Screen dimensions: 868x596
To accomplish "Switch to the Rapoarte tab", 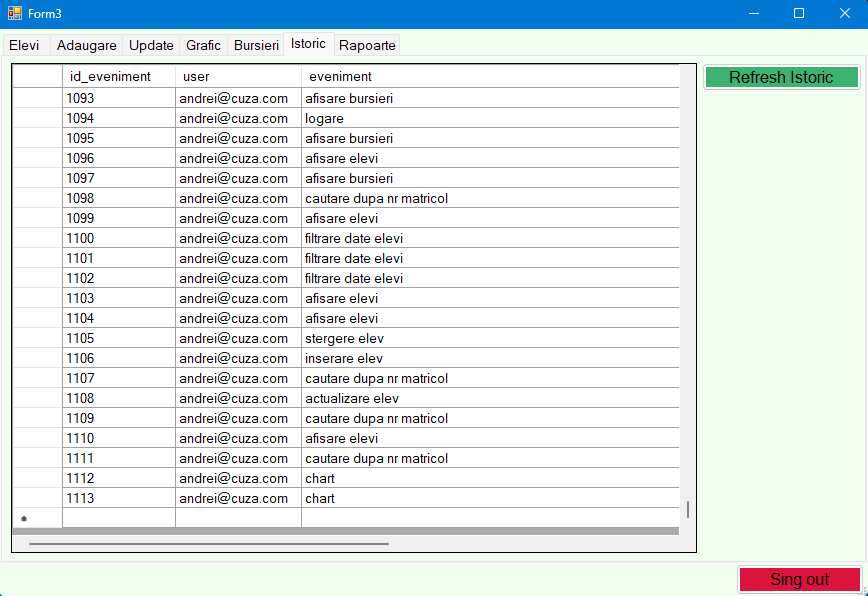I will pos(366,45).
